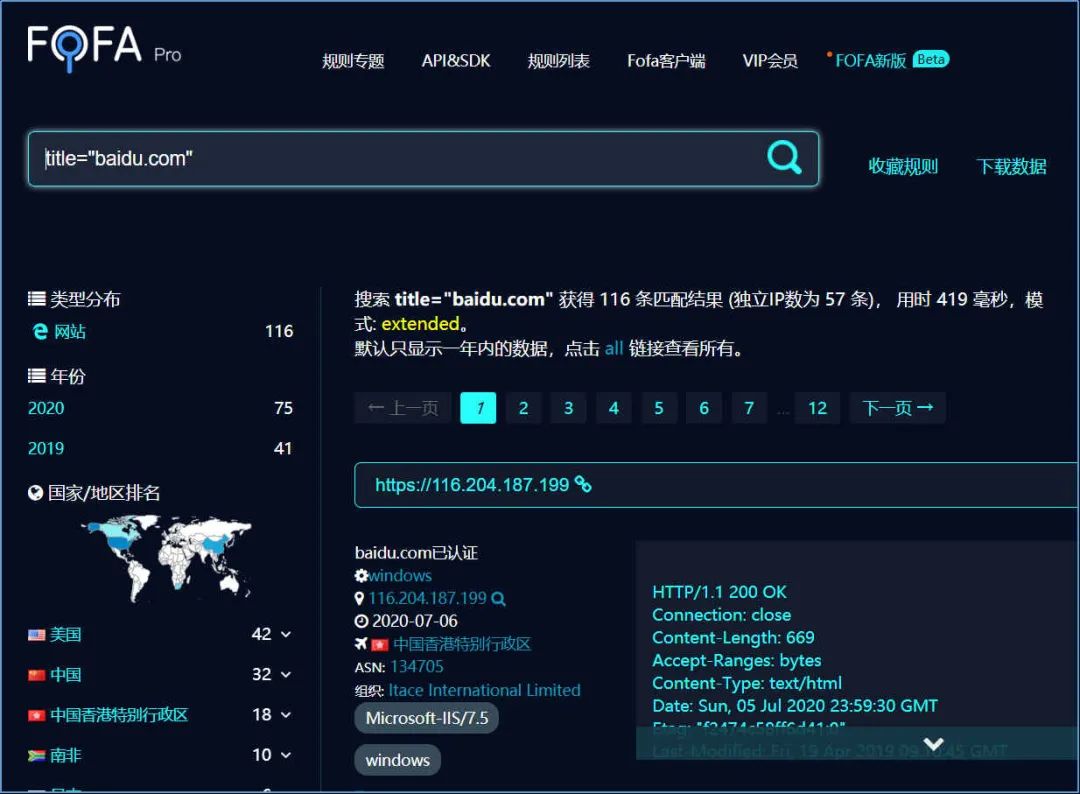Select current page 1 button
Image resolution: width=1080 pixels, height=794 pixels.
coord(478,408)
